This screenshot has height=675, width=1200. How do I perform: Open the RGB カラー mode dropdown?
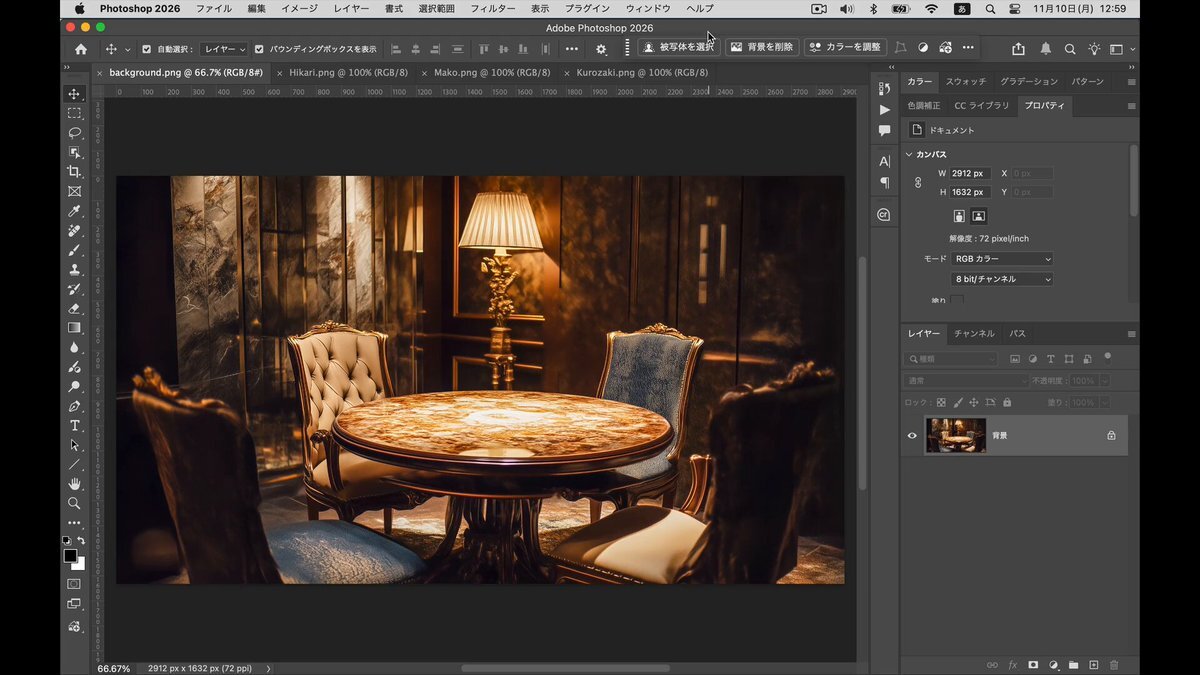click(1002, 259)
